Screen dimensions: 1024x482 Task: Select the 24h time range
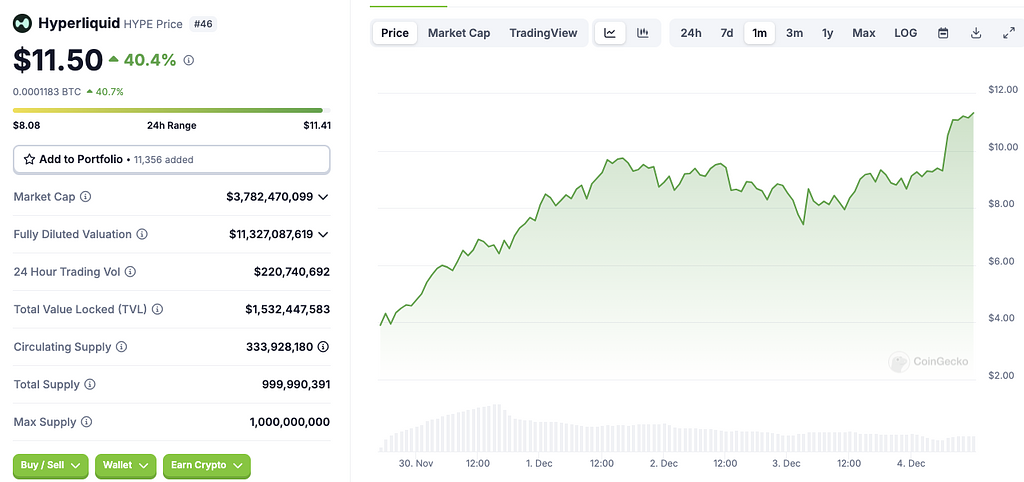(691, 33)
